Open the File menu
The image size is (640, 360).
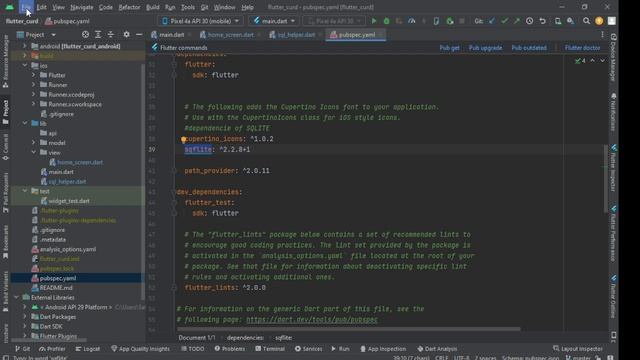click(26, 7)
